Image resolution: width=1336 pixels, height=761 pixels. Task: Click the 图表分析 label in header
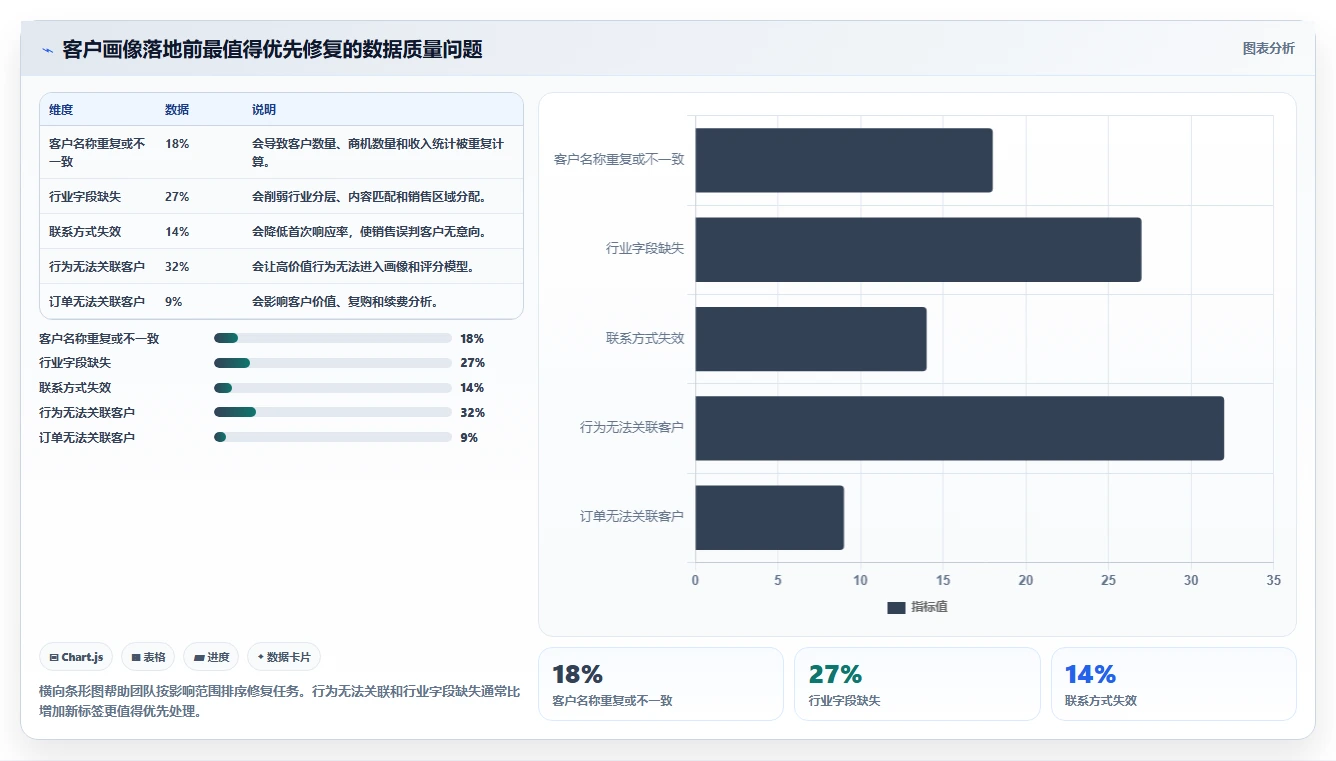[x=1268, y=48]
